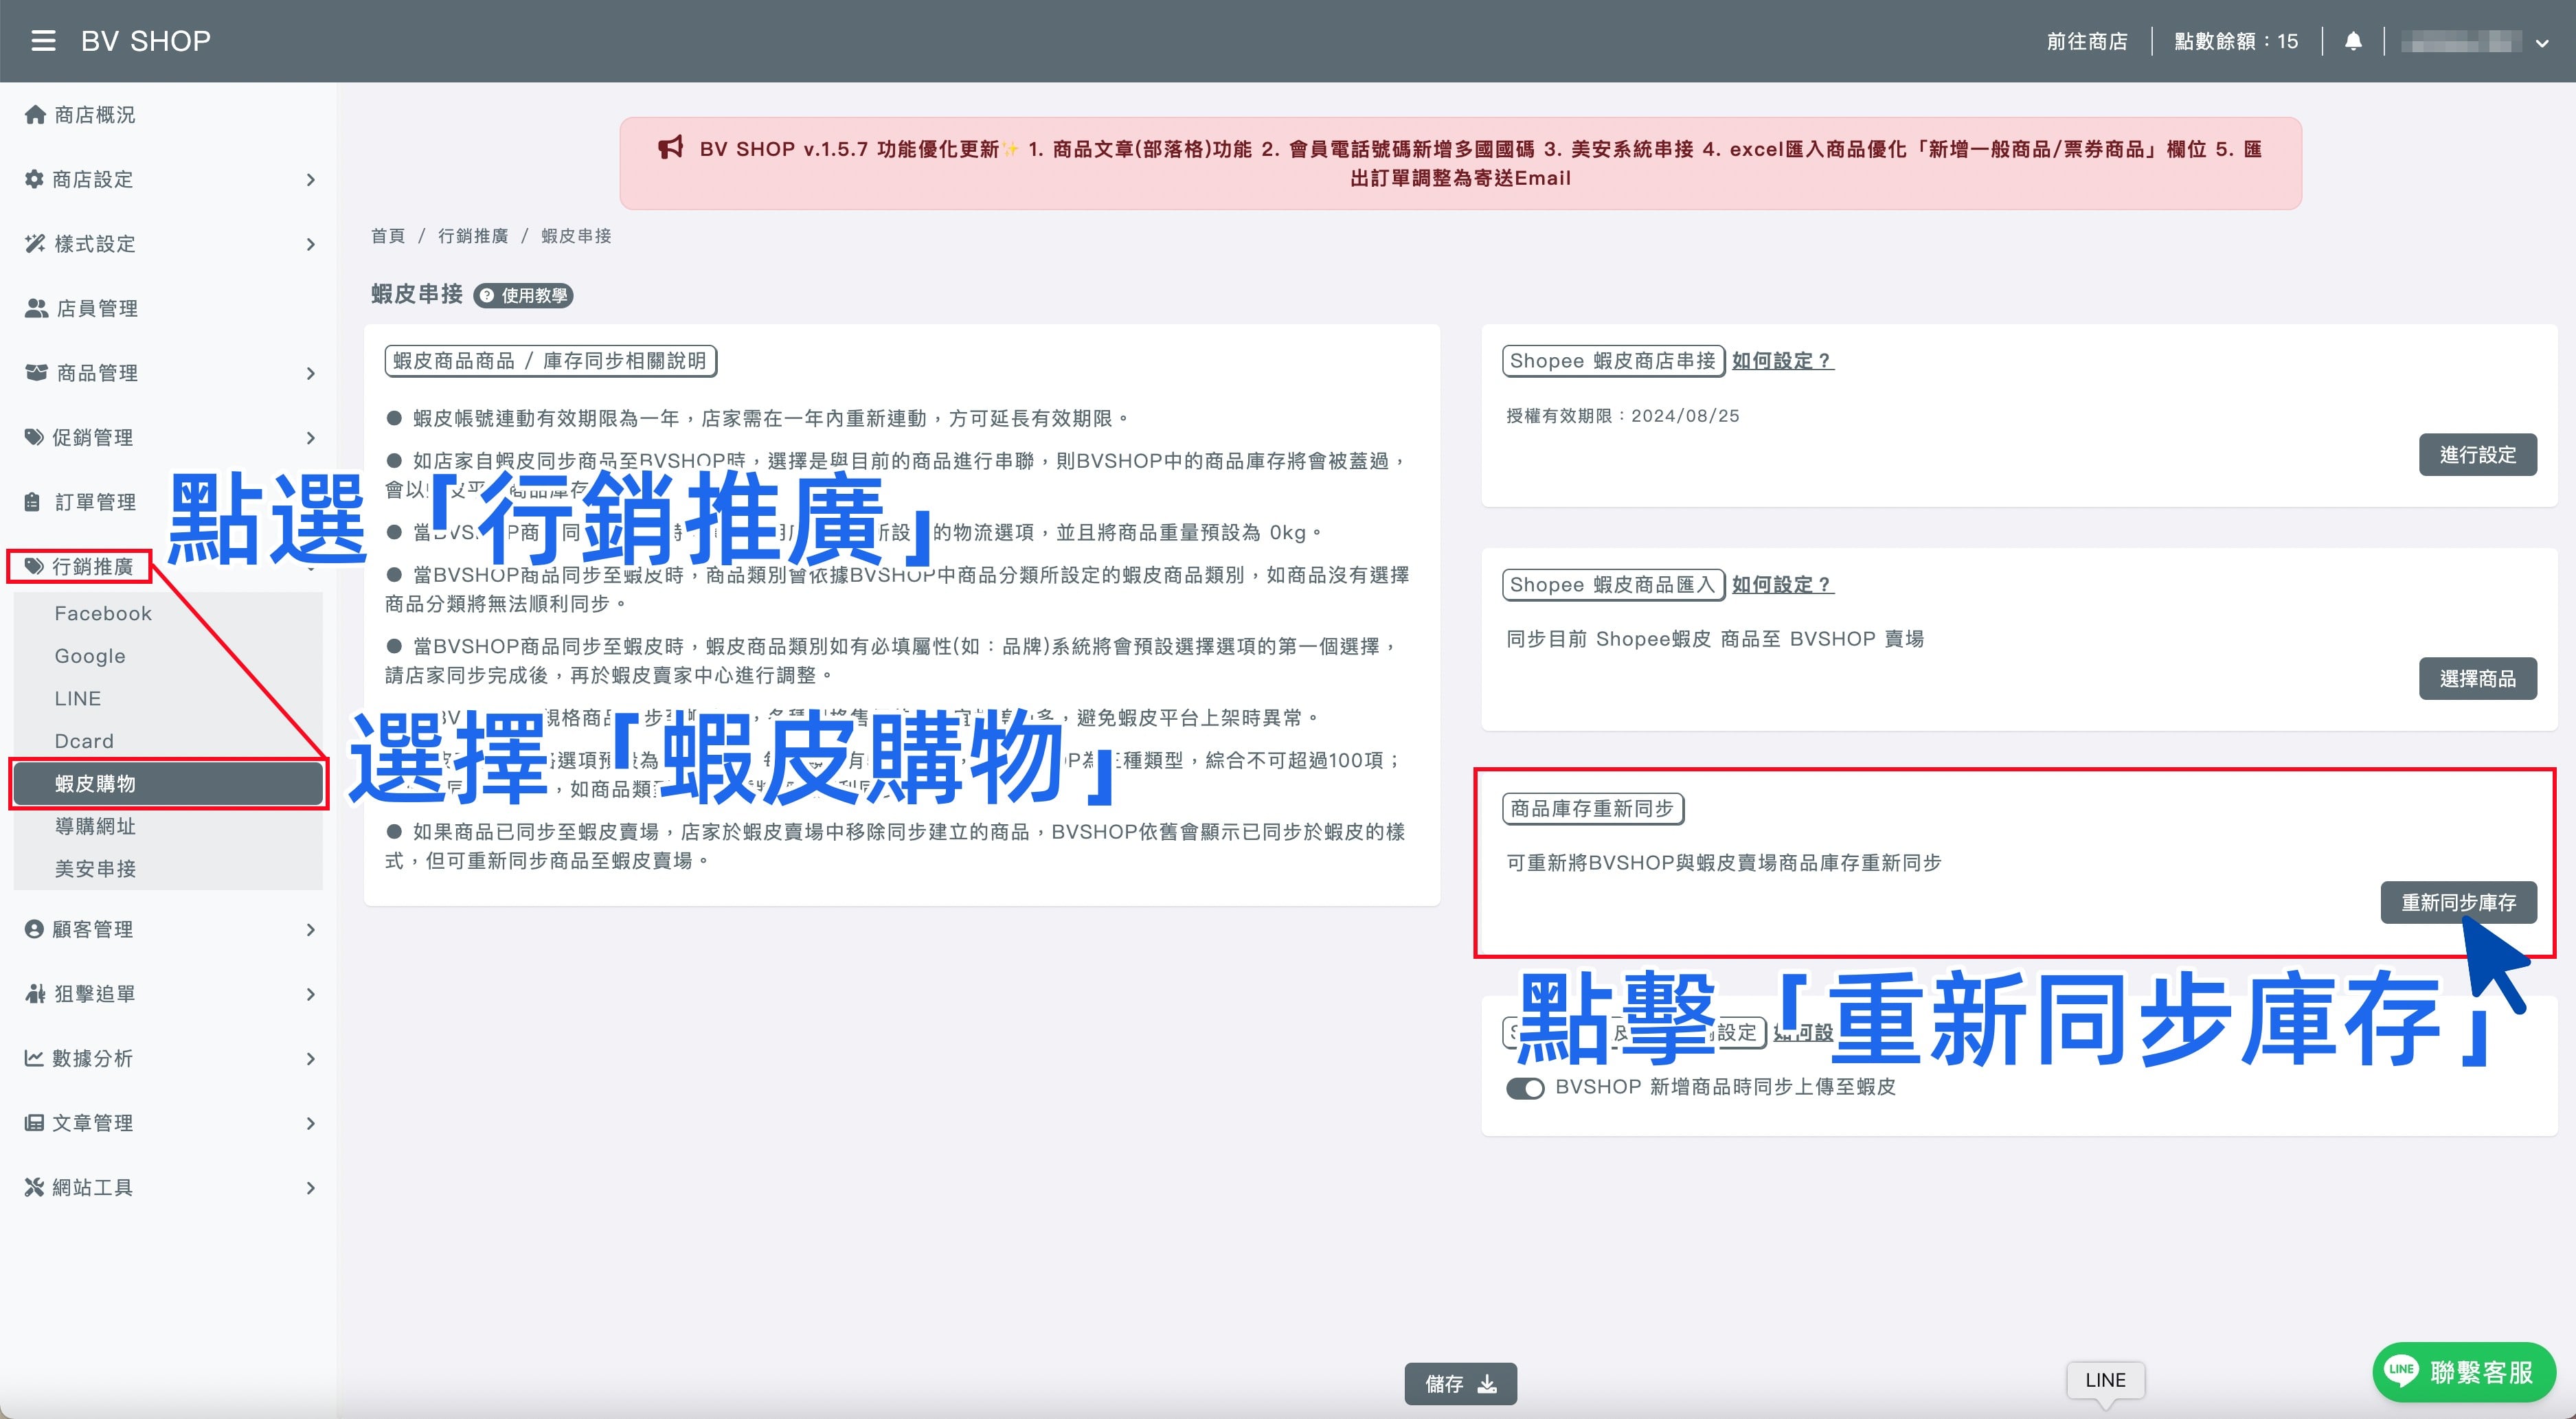
Task: Select 美安串接 submenu item
Action: tap(95, 868)
